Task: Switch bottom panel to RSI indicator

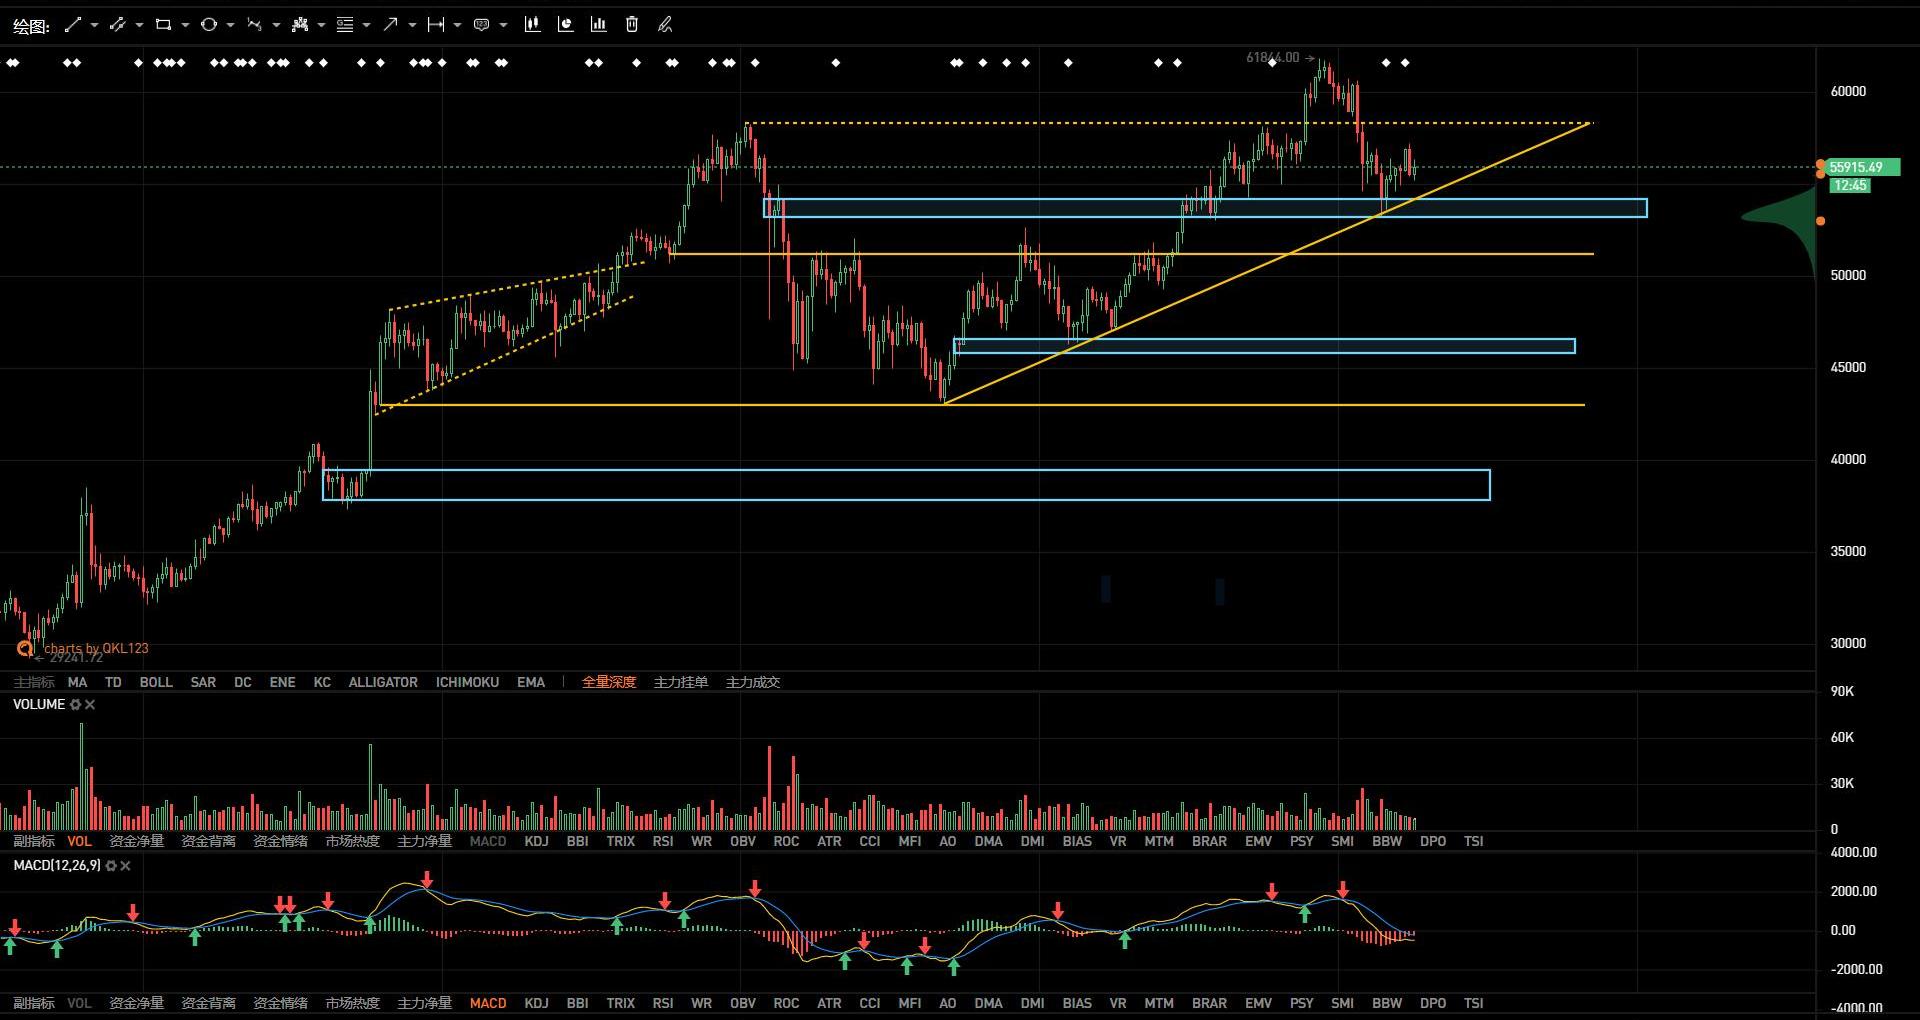Action: coord(662,1003)
